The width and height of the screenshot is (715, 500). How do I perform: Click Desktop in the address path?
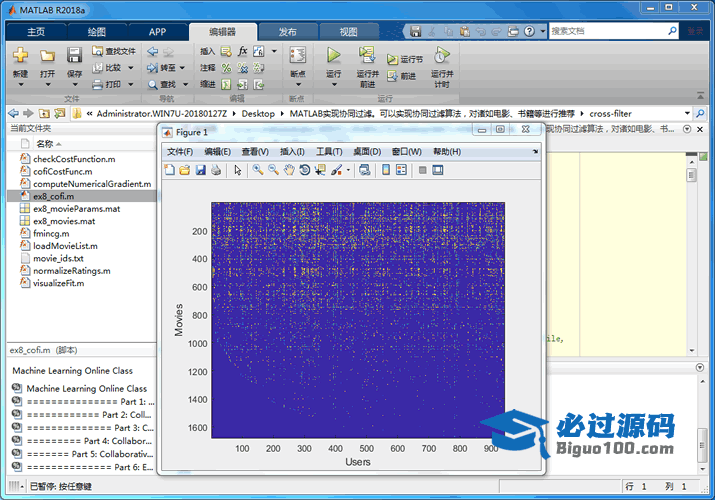pos(258,113)
